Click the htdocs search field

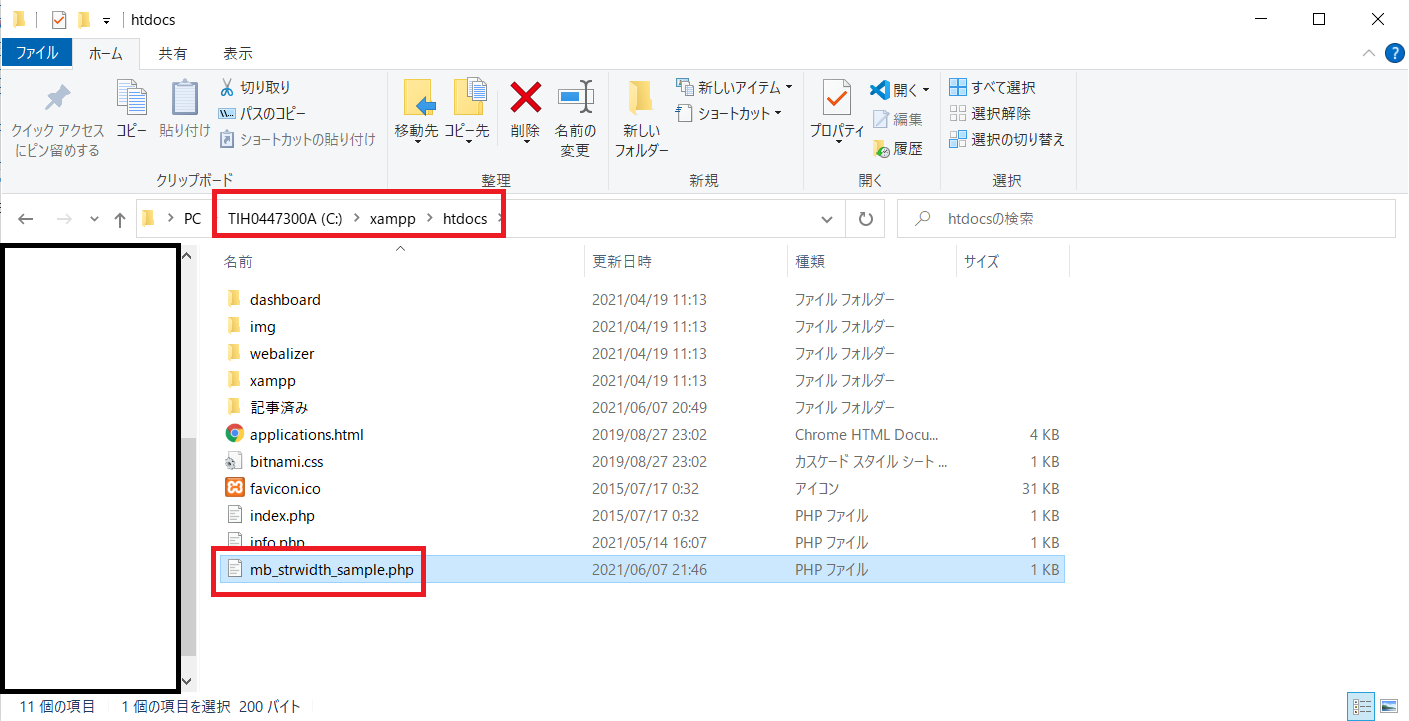1146,219
